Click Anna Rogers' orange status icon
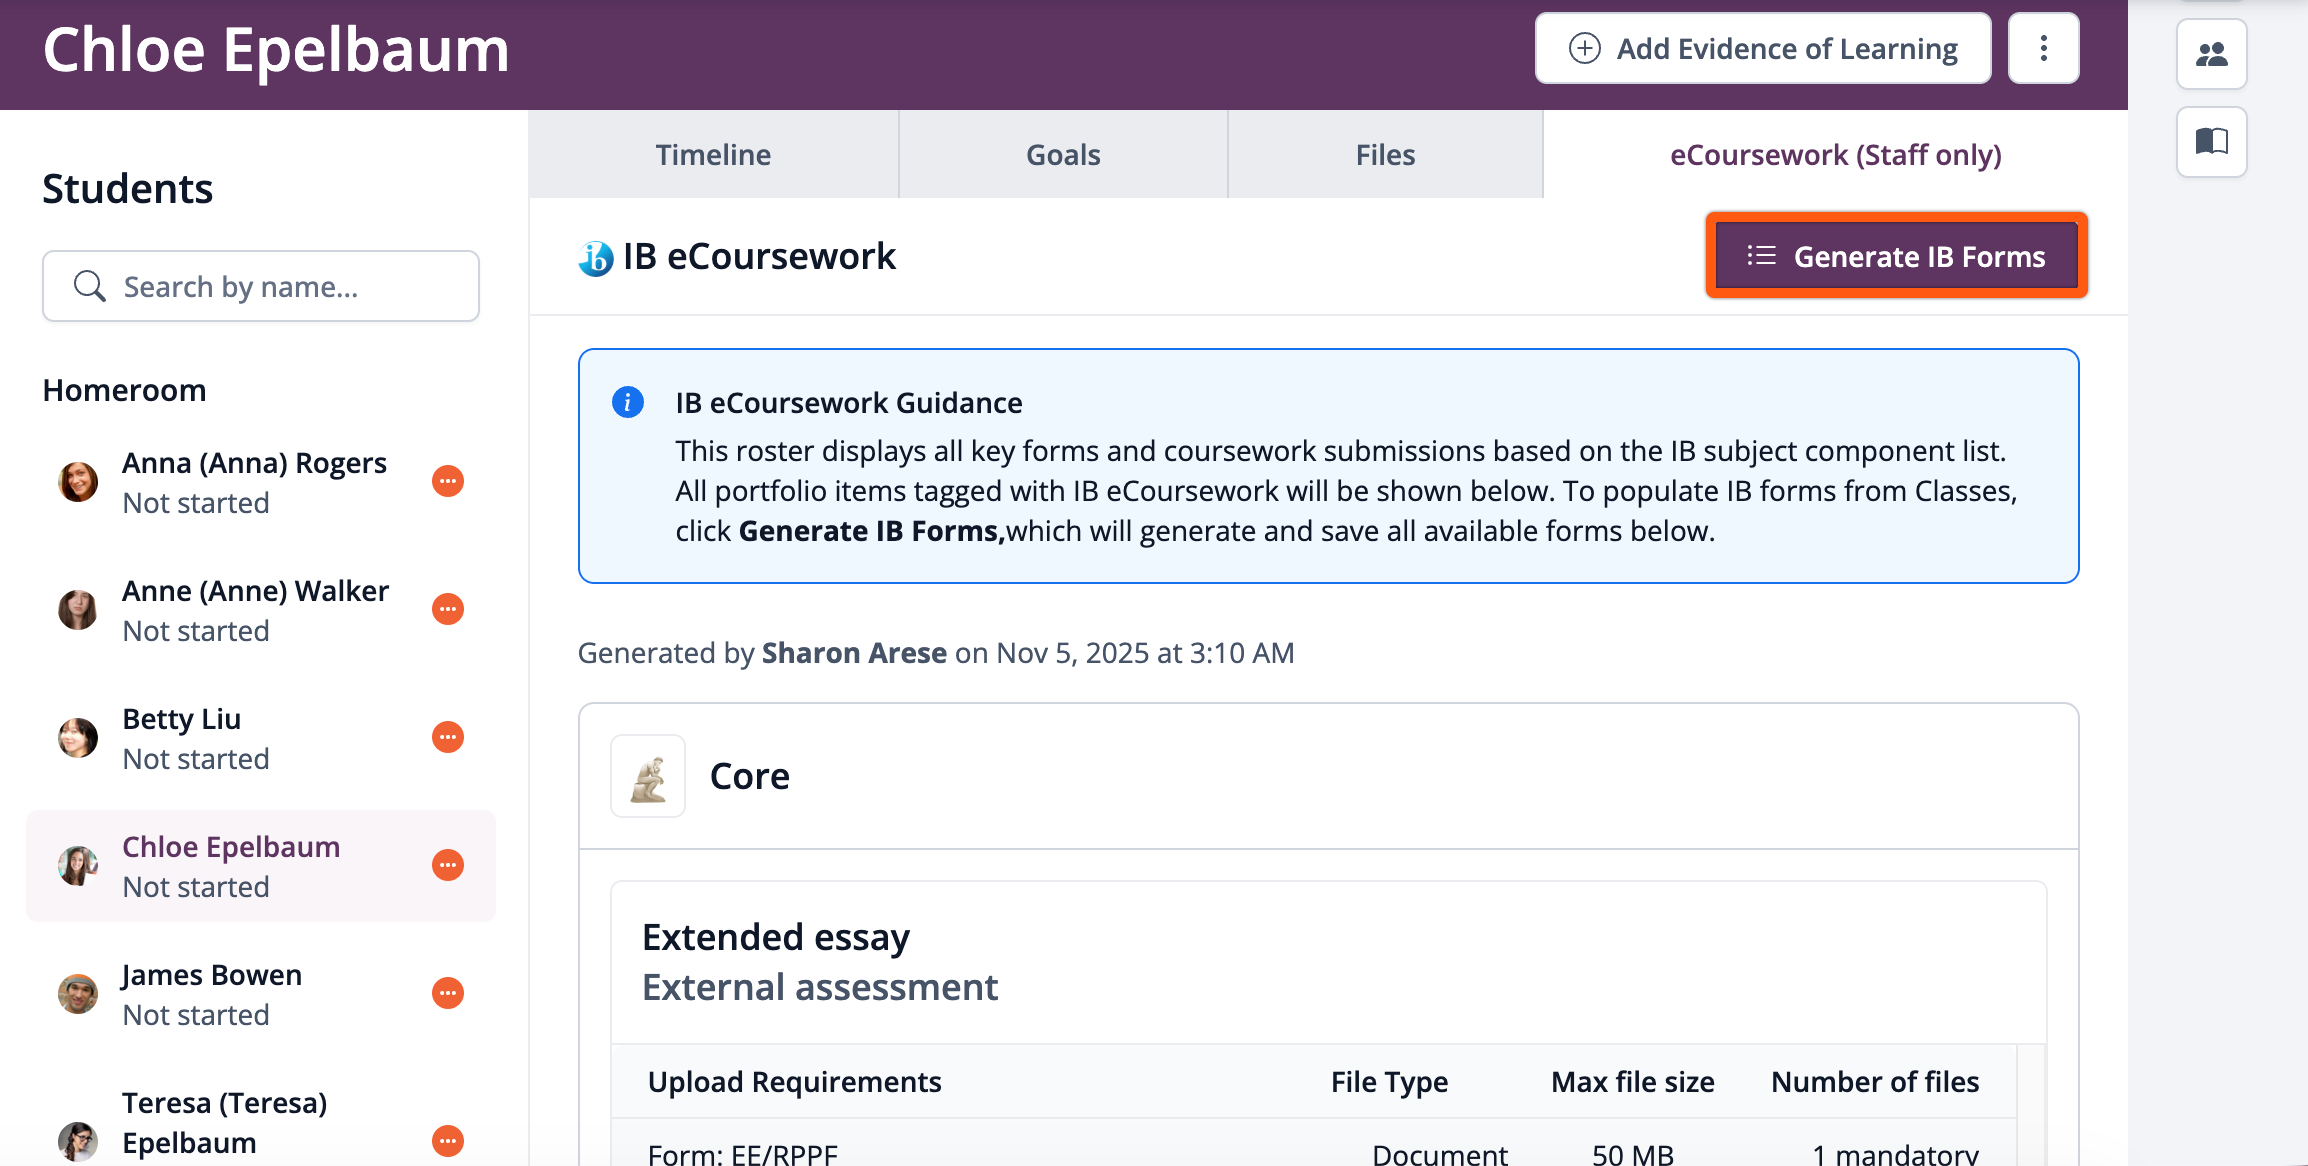 coord(447,481)
